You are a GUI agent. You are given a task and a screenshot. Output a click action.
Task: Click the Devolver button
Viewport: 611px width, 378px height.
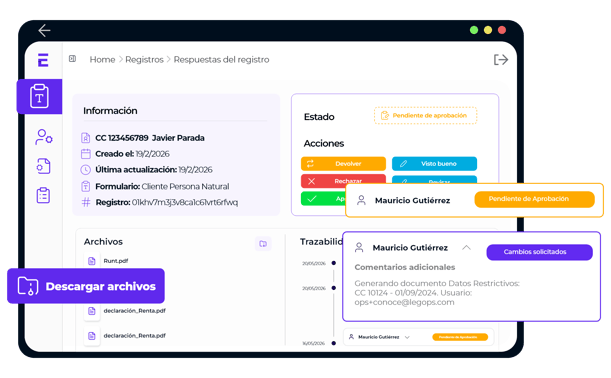coord(343,164)
